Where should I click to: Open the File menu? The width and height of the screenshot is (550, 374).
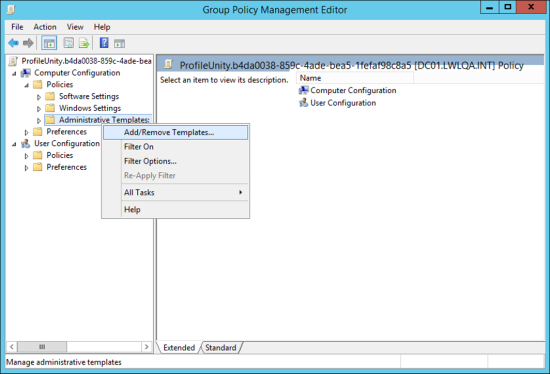(x=17, y=27)
